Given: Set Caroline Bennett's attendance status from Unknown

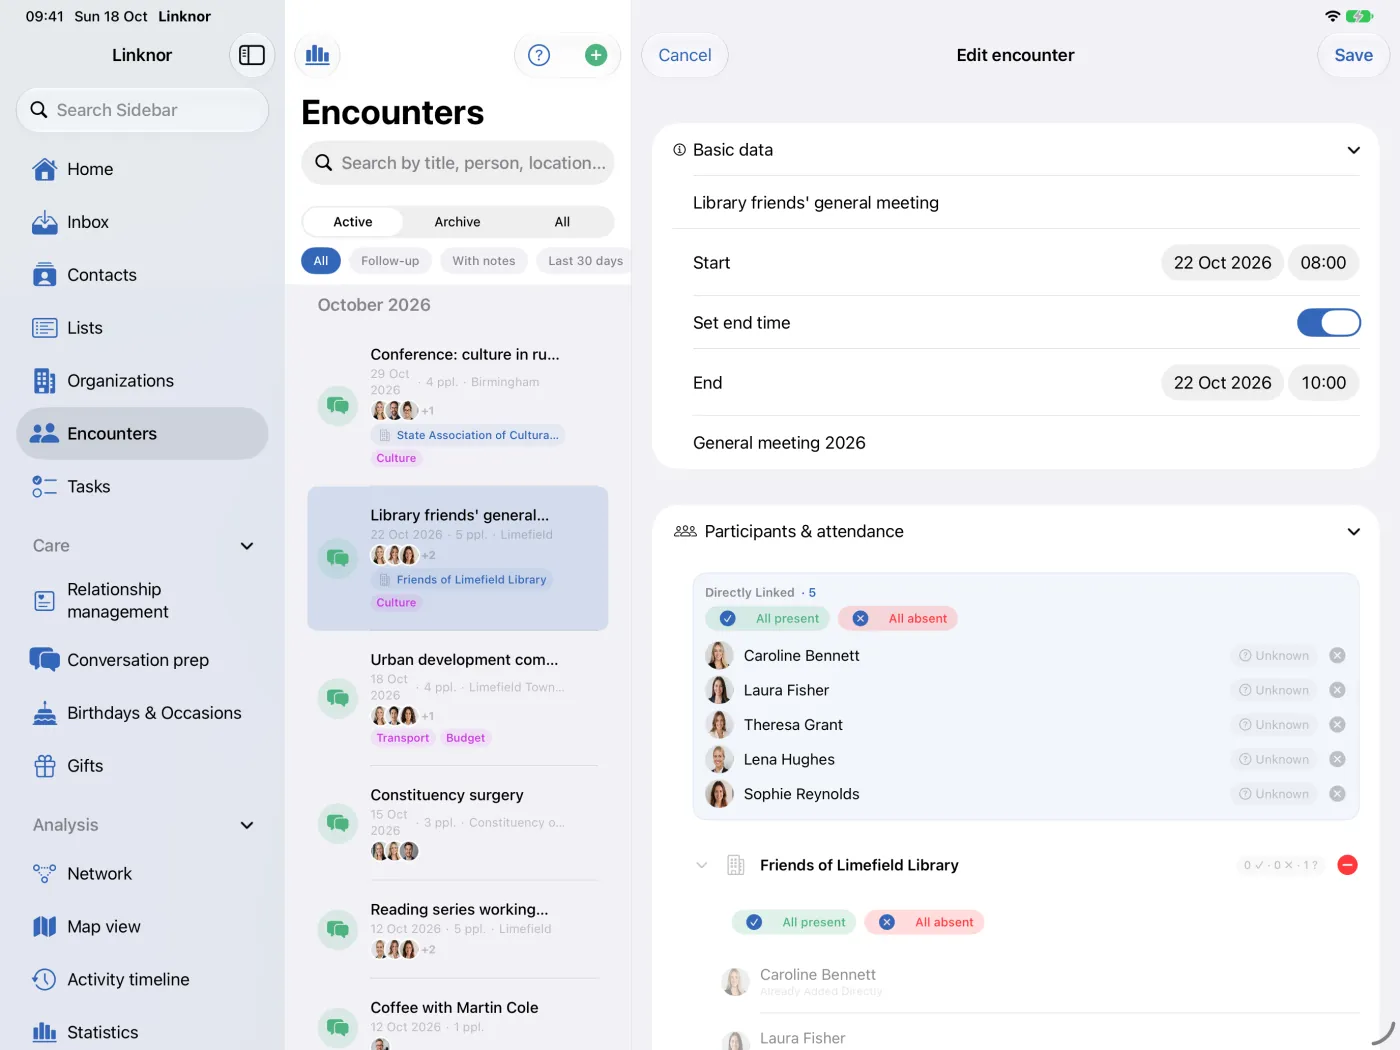Looking at the screenshot, I should tap(1274, 656).
